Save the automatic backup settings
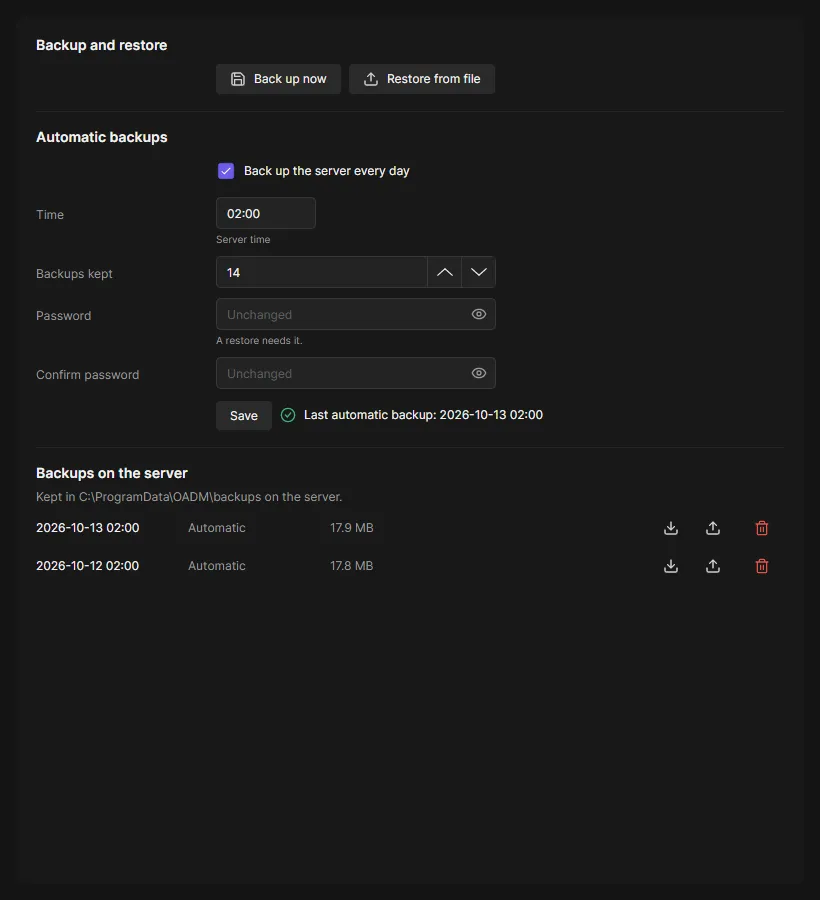The width and height of the screenshot is (820, 900). coord(244,416)
